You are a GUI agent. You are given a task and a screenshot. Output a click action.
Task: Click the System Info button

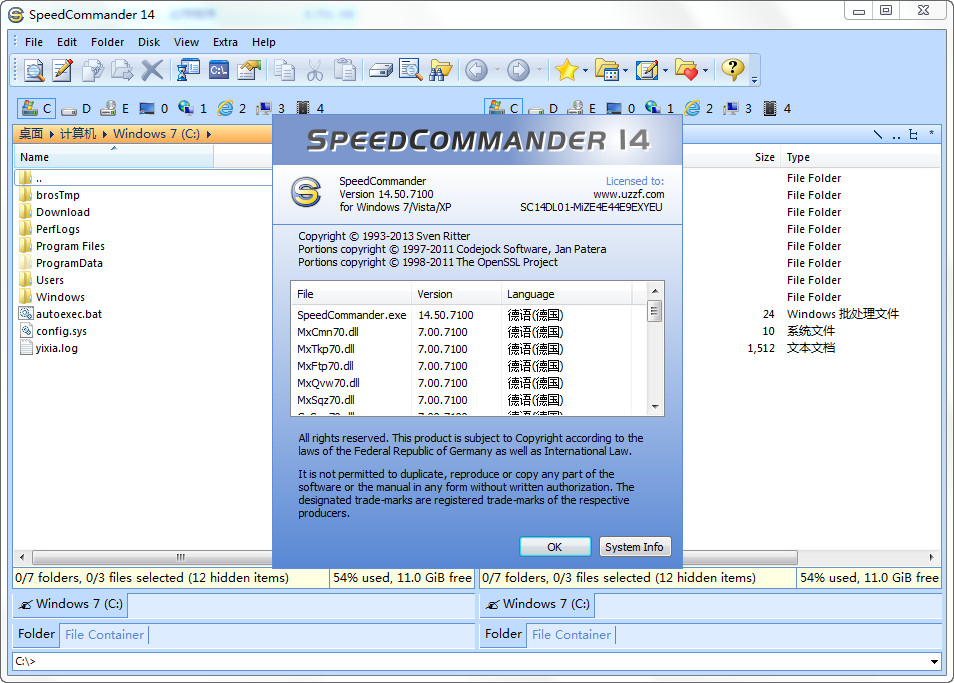[x=635, y=546]
